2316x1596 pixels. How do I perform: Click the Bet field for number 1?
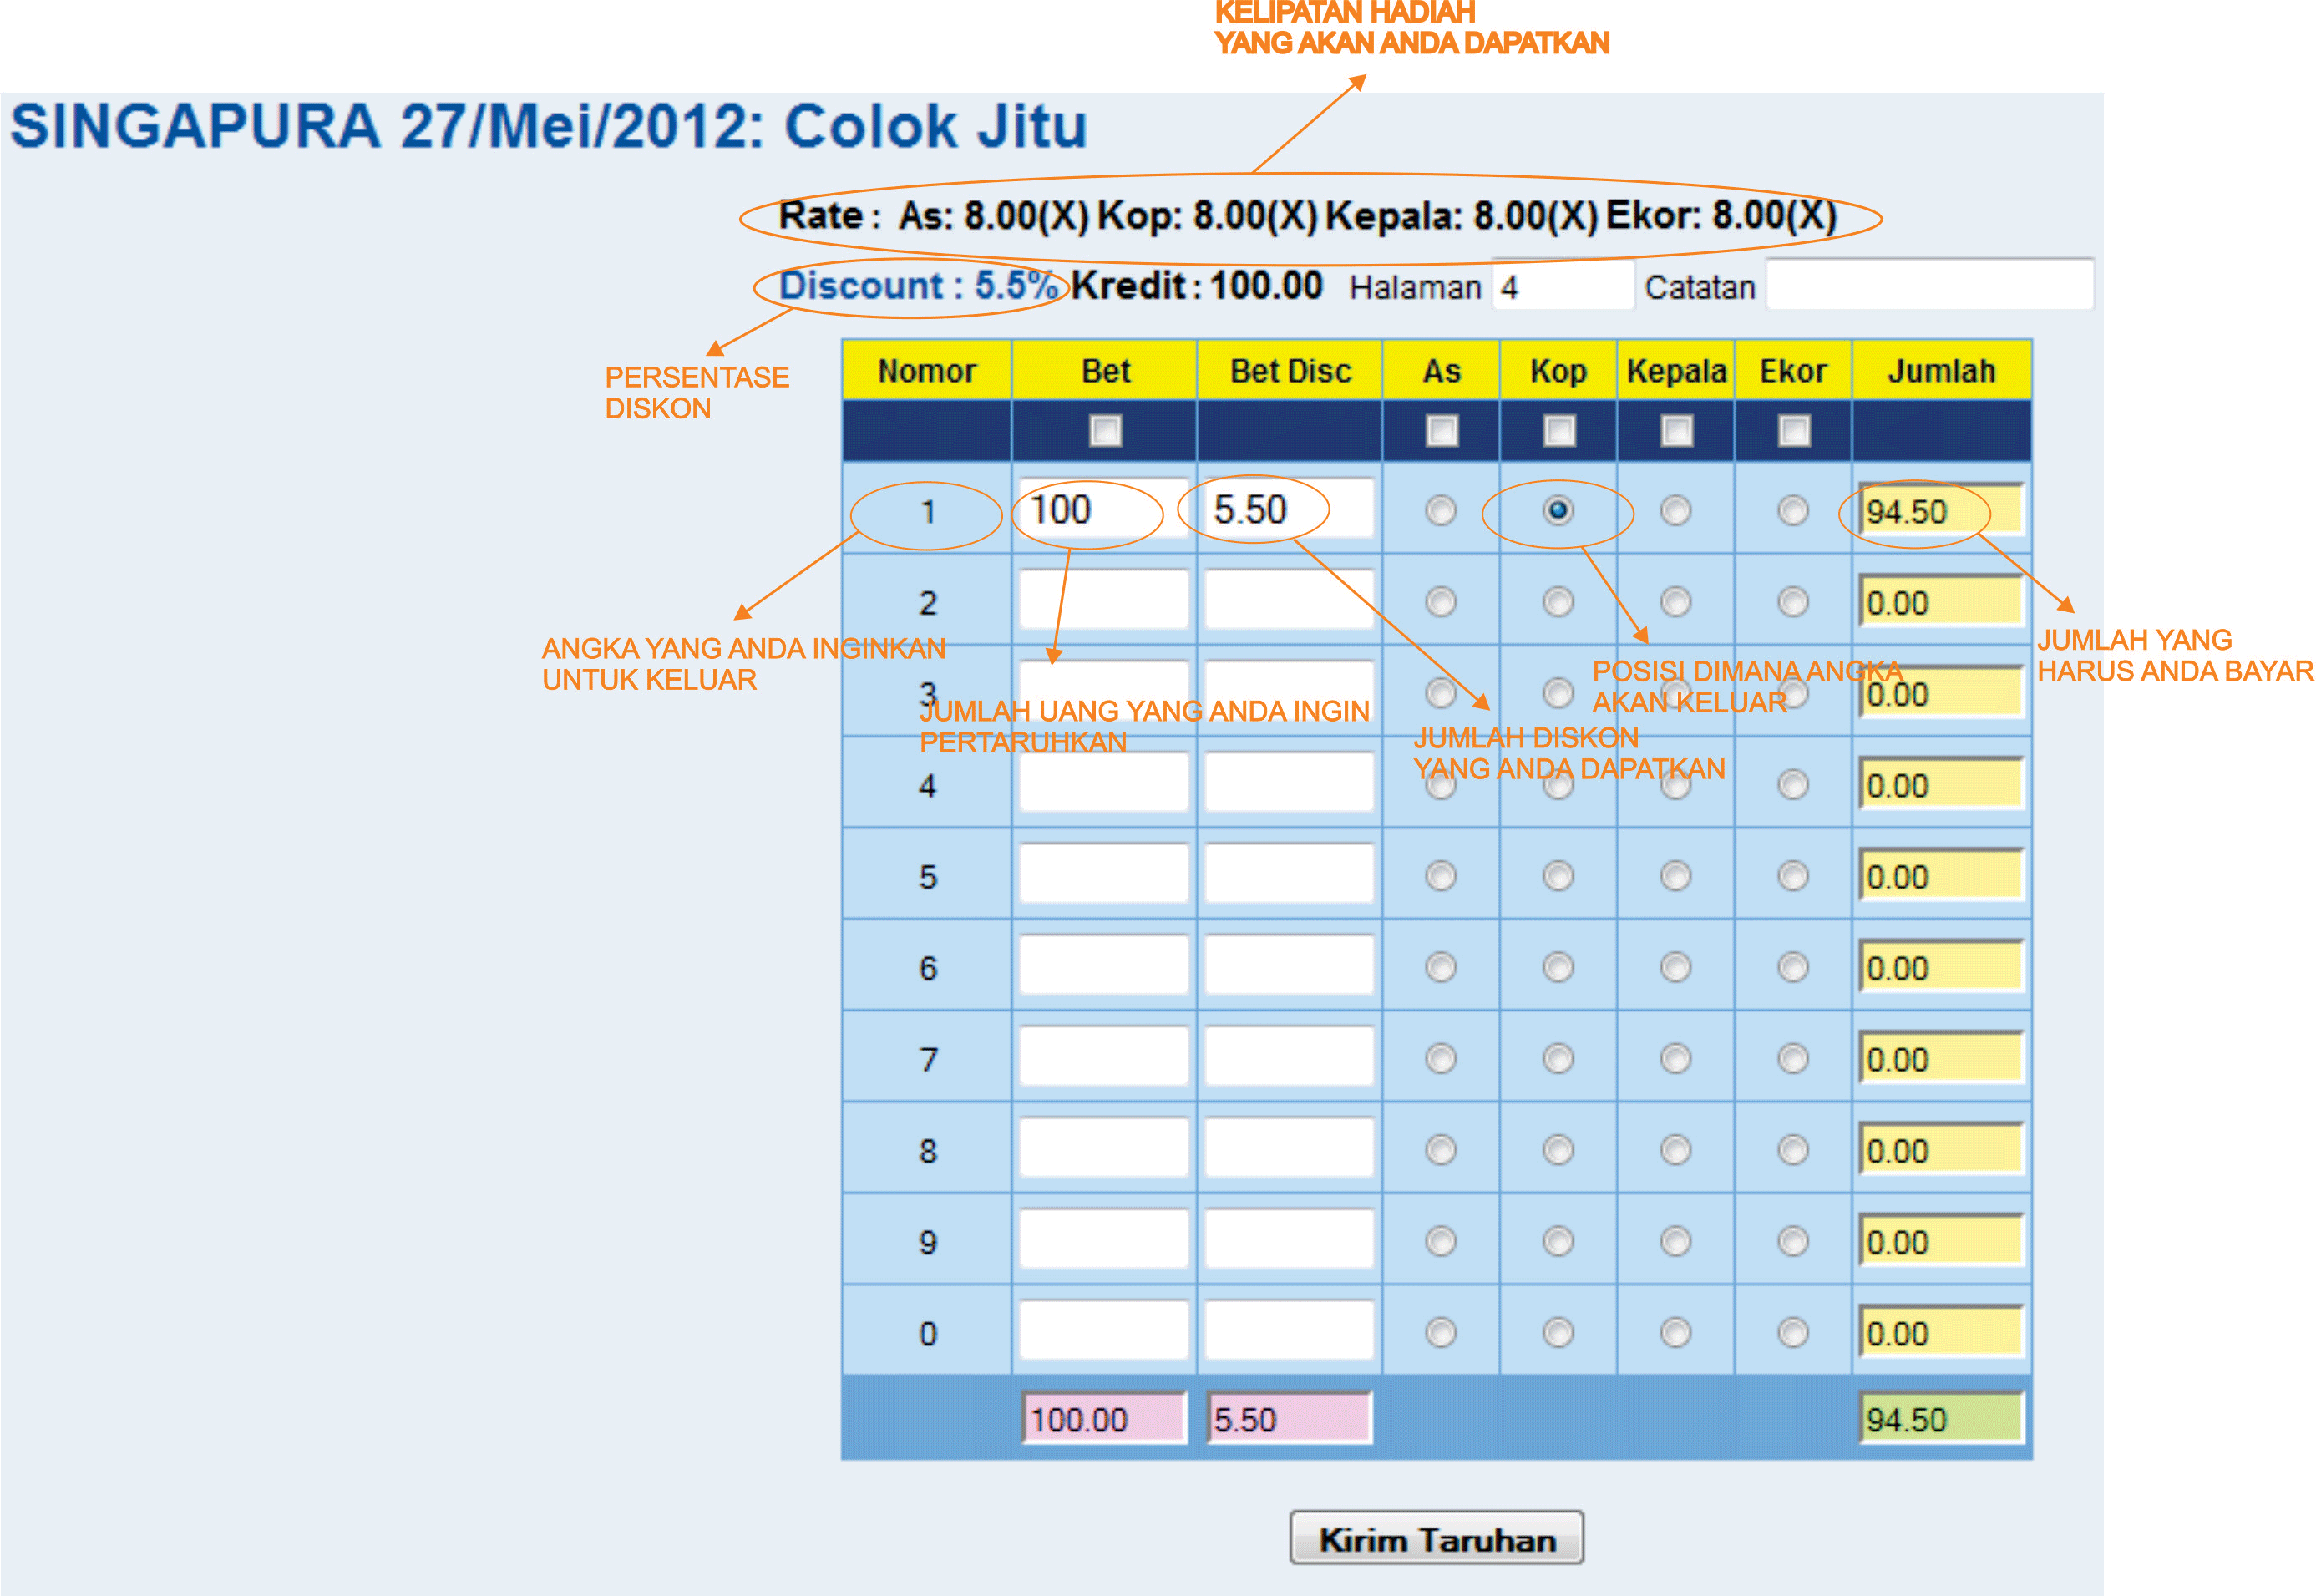(x=1104, y=509)
